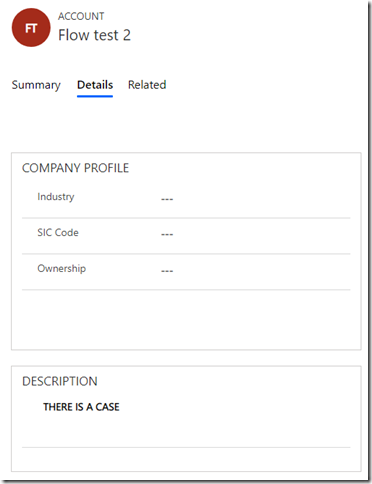Click the DESCRIPTION section header

click(x=60, y=381)
